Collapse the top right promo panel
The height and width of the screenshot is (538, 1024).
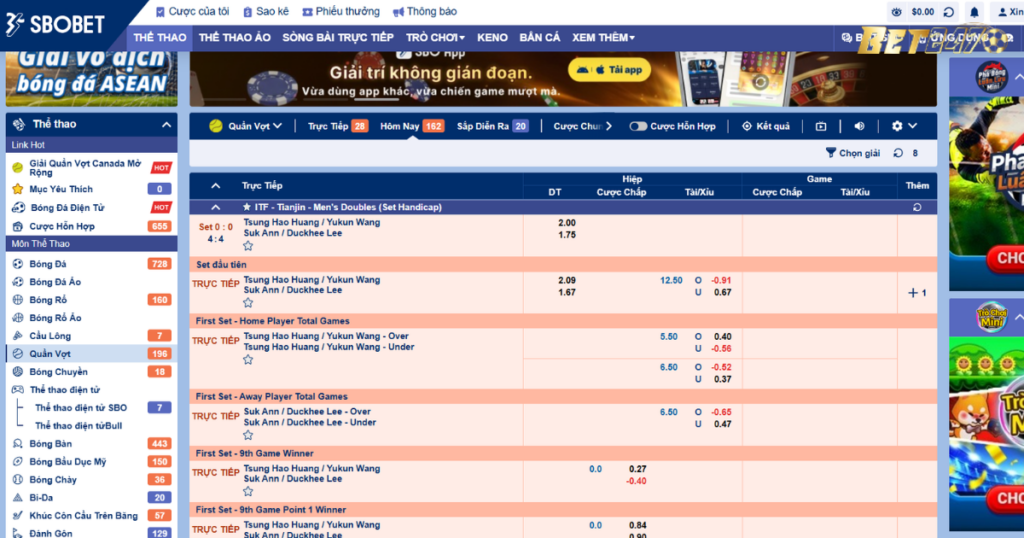click(x=1019, y=77)
